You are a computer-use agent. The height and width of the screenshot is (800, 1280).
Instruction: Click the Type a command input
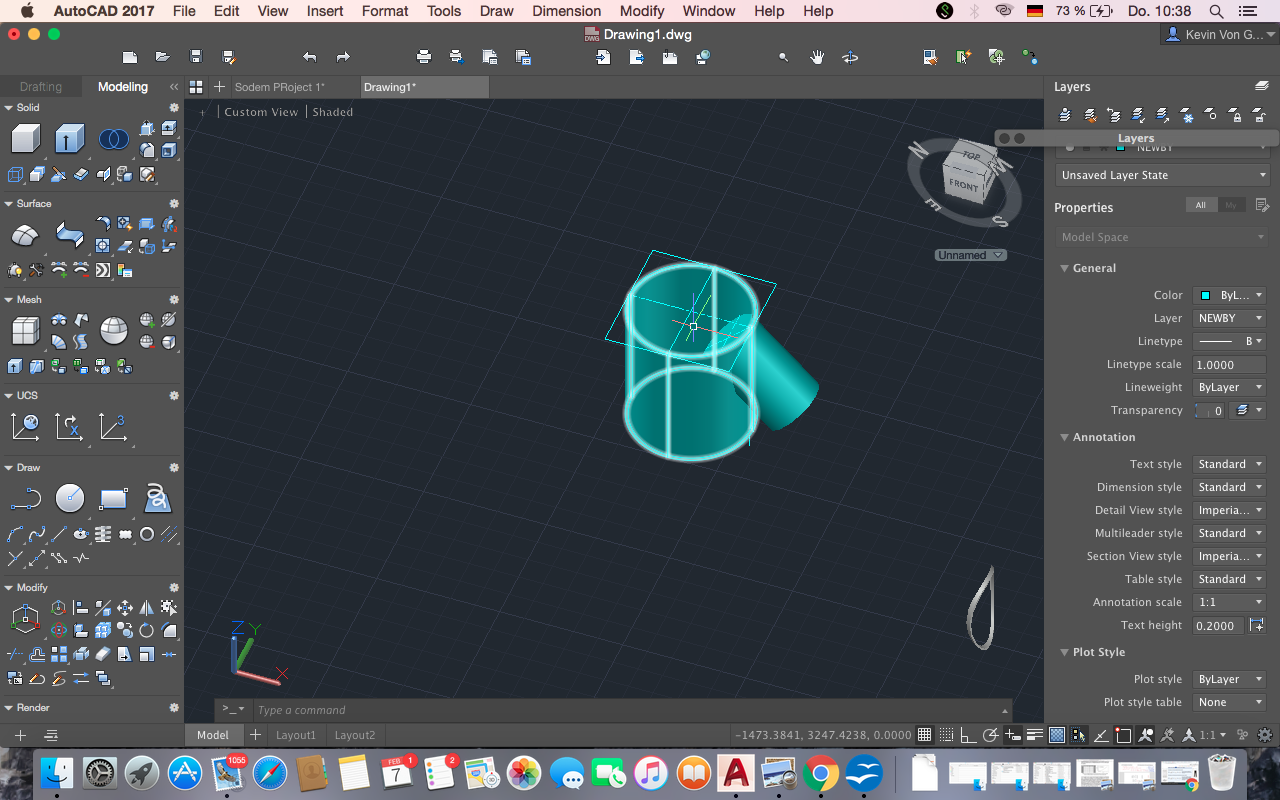pyautogui.click(x=630, y=710)
